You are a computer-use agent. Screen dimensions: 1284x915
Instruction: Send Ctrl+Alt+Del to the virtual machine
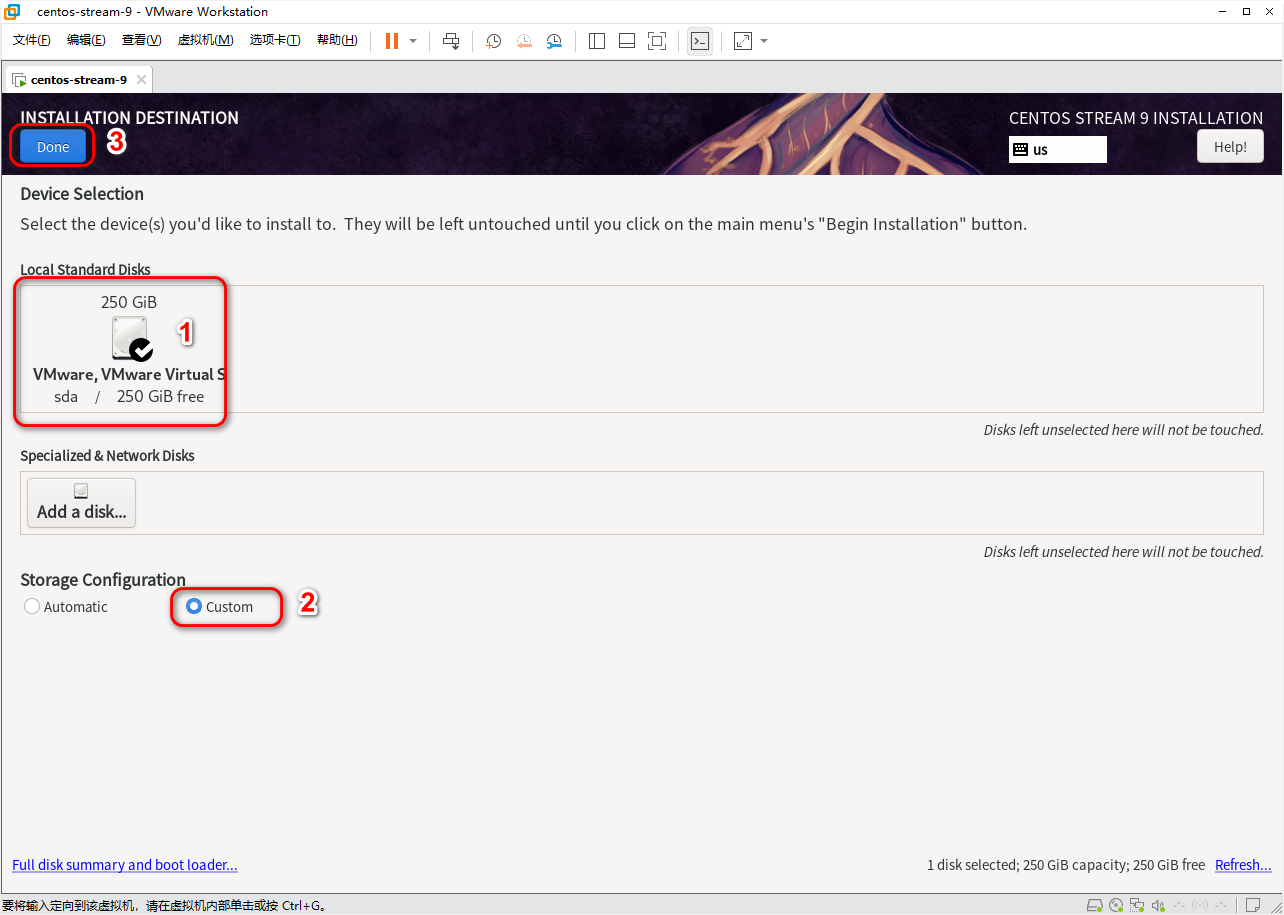tap(452, 41)
